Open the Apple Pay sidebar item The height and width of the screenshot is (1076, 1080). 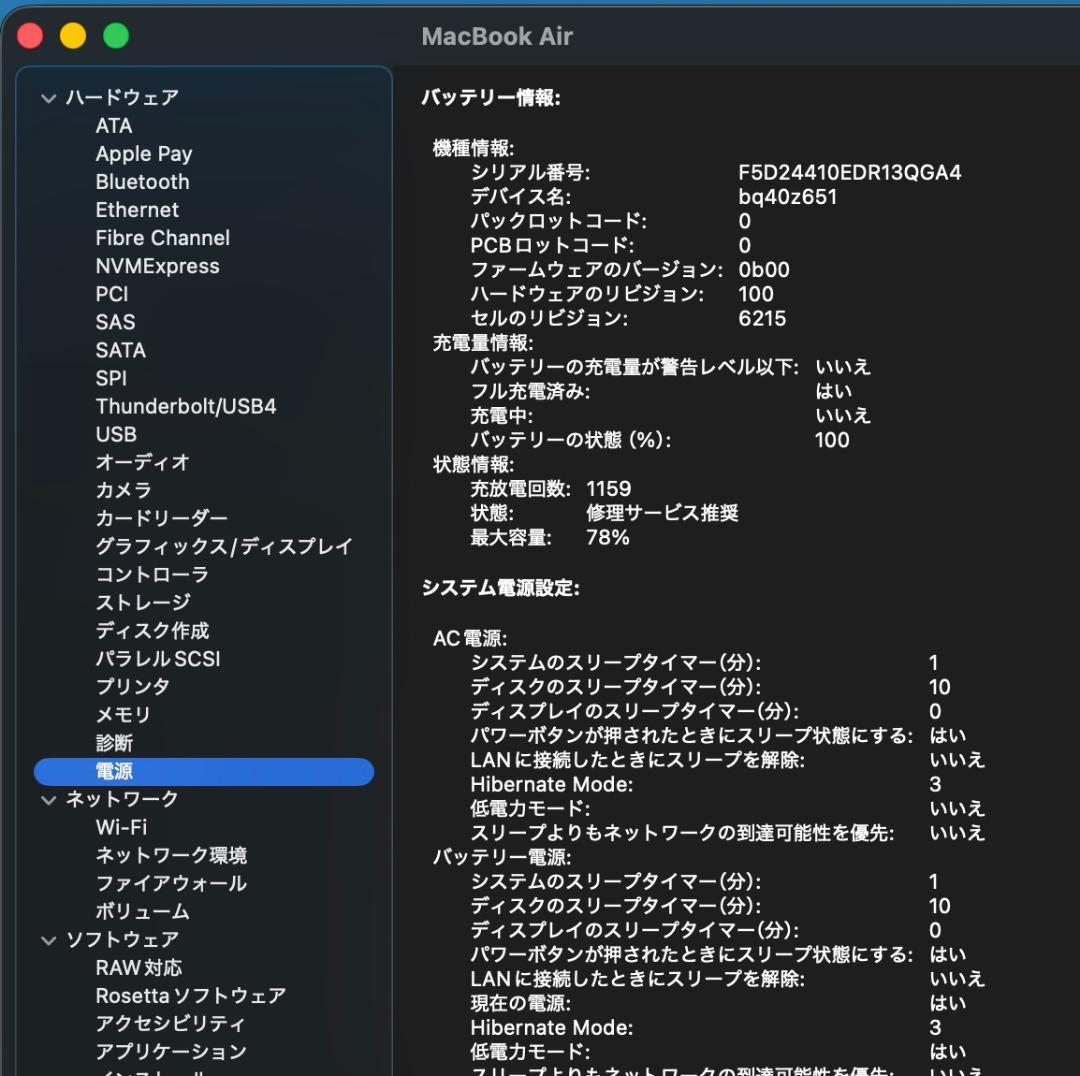coord(143,154)
